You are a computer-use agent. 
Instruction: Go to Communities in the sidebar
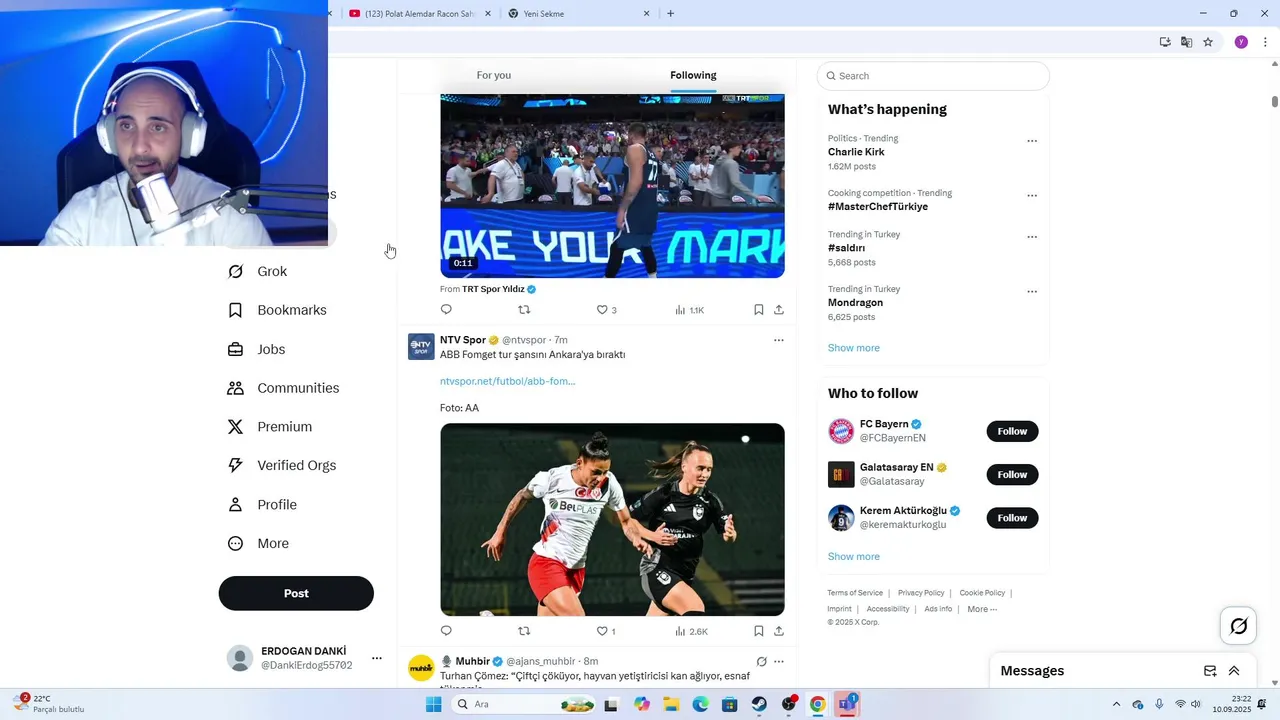click(283, 388)
